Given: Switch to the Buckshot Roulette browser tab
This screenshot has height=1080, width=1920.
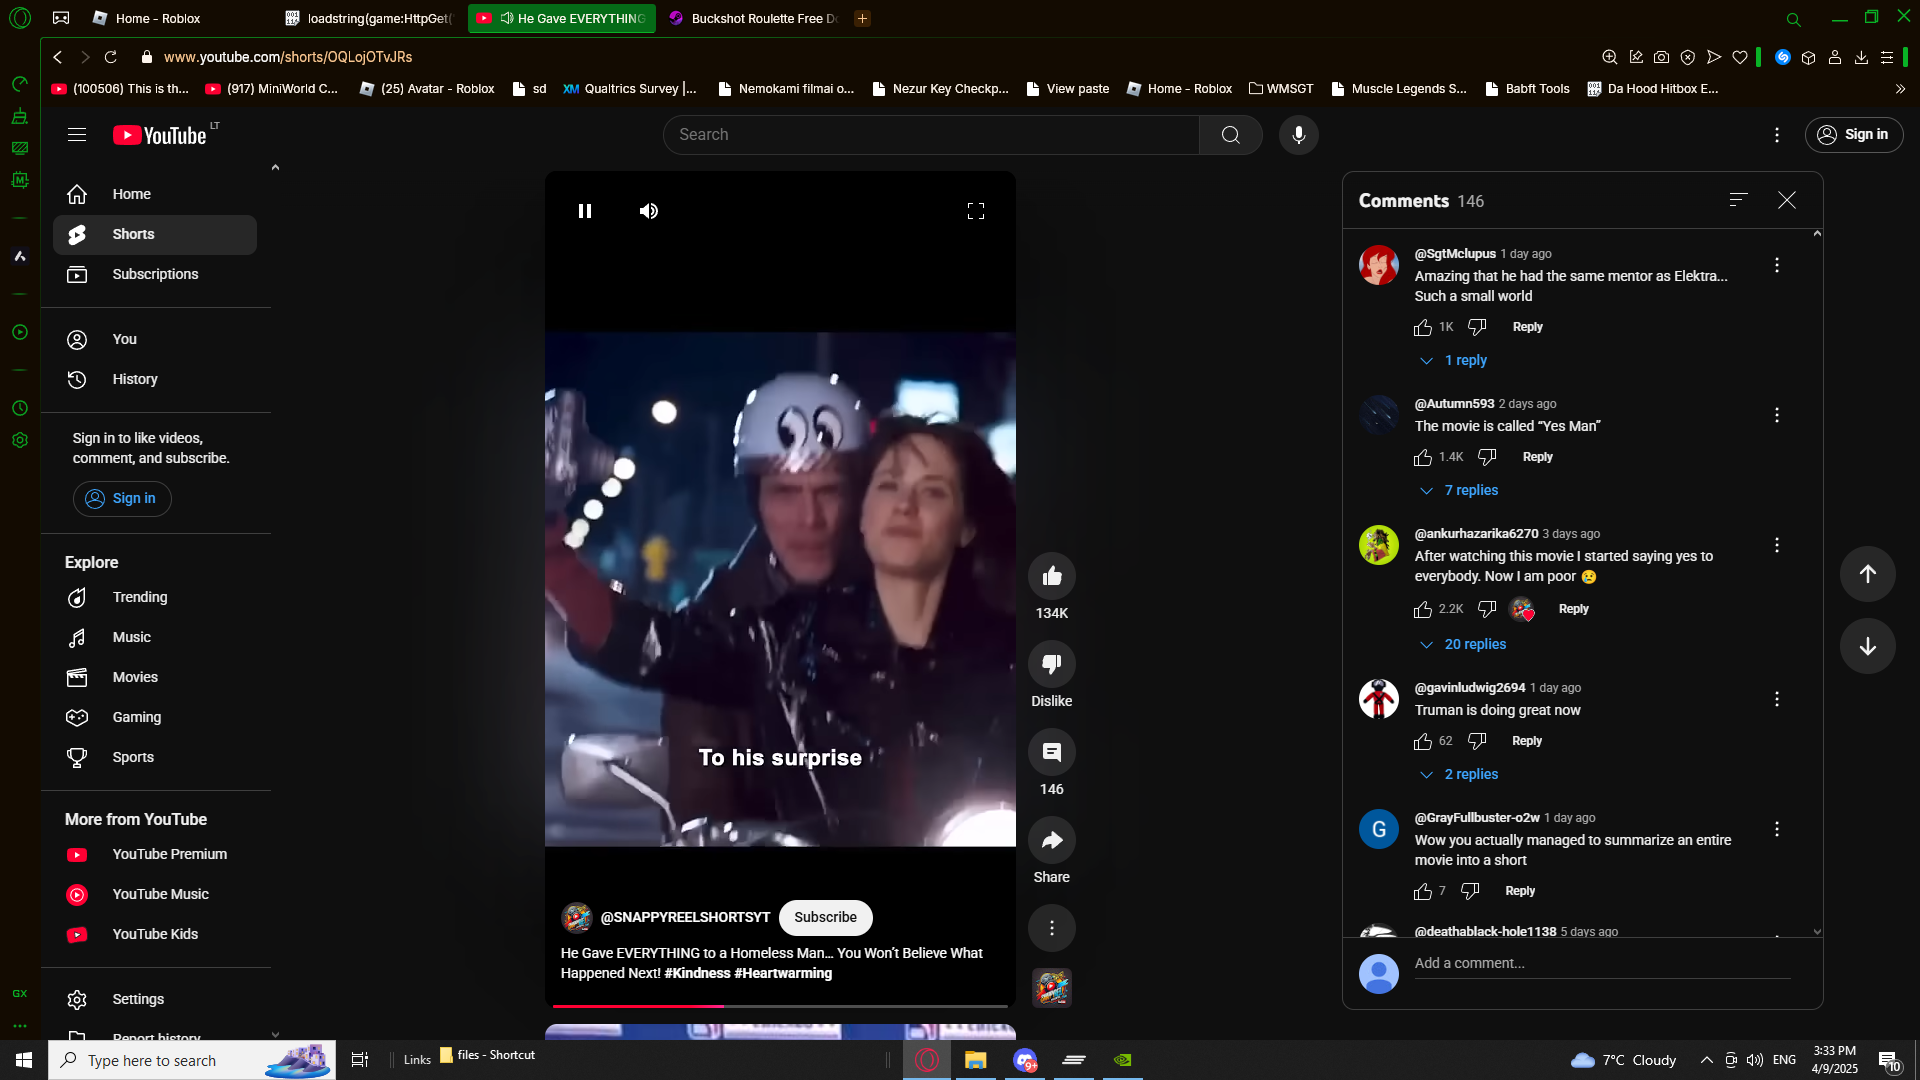Looking at the screenshot, I should [755, 18].
